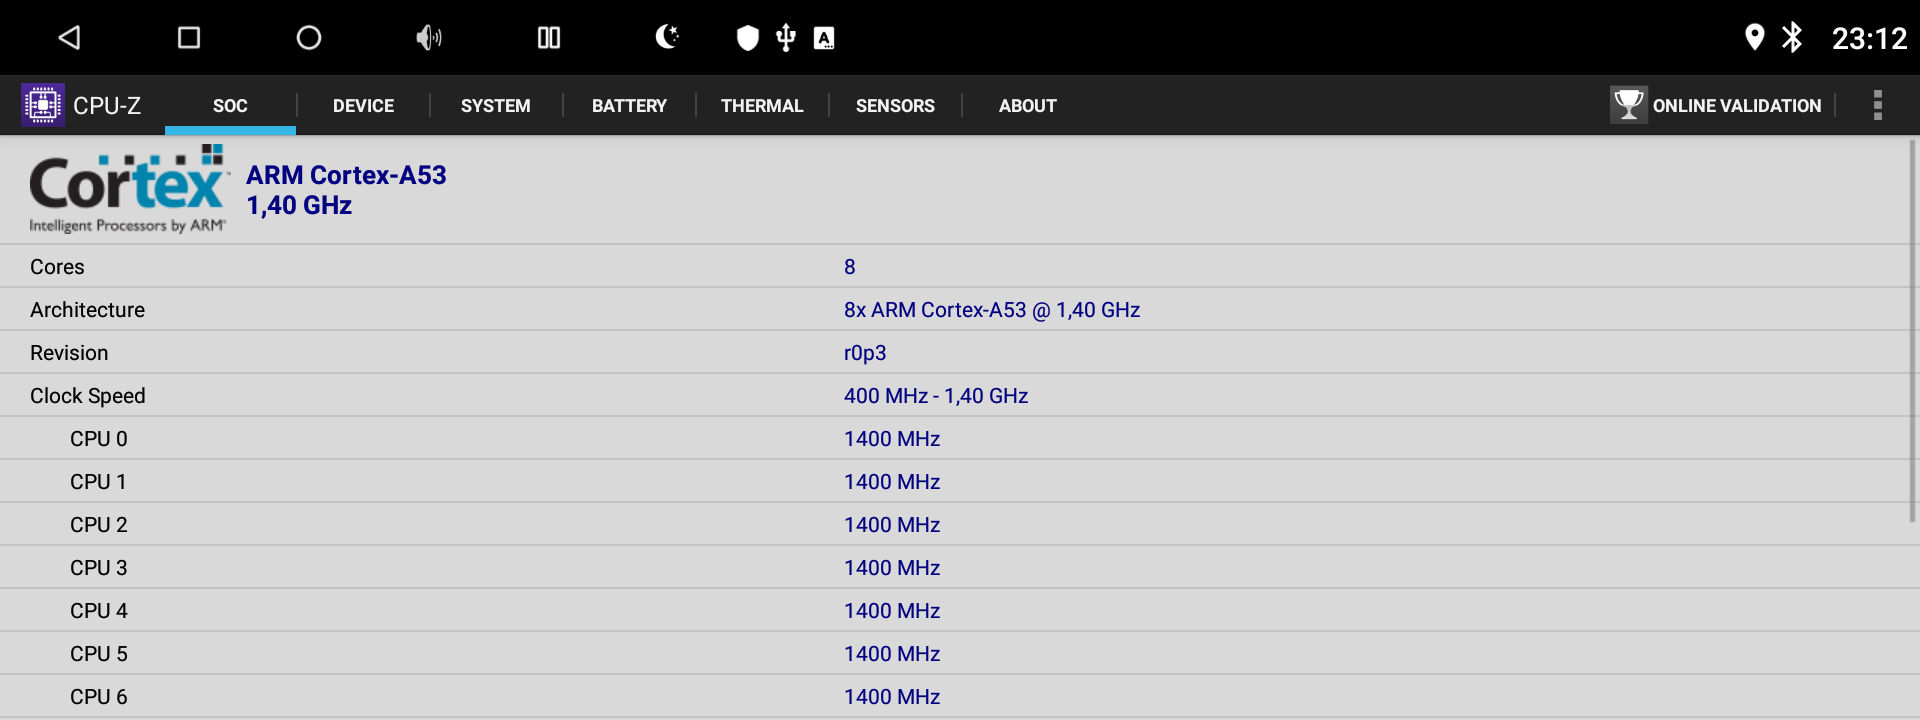Tap the split-screen icon in the top bar
The height and width of the screenshot is (720, 1920).
tap(549, 38)
